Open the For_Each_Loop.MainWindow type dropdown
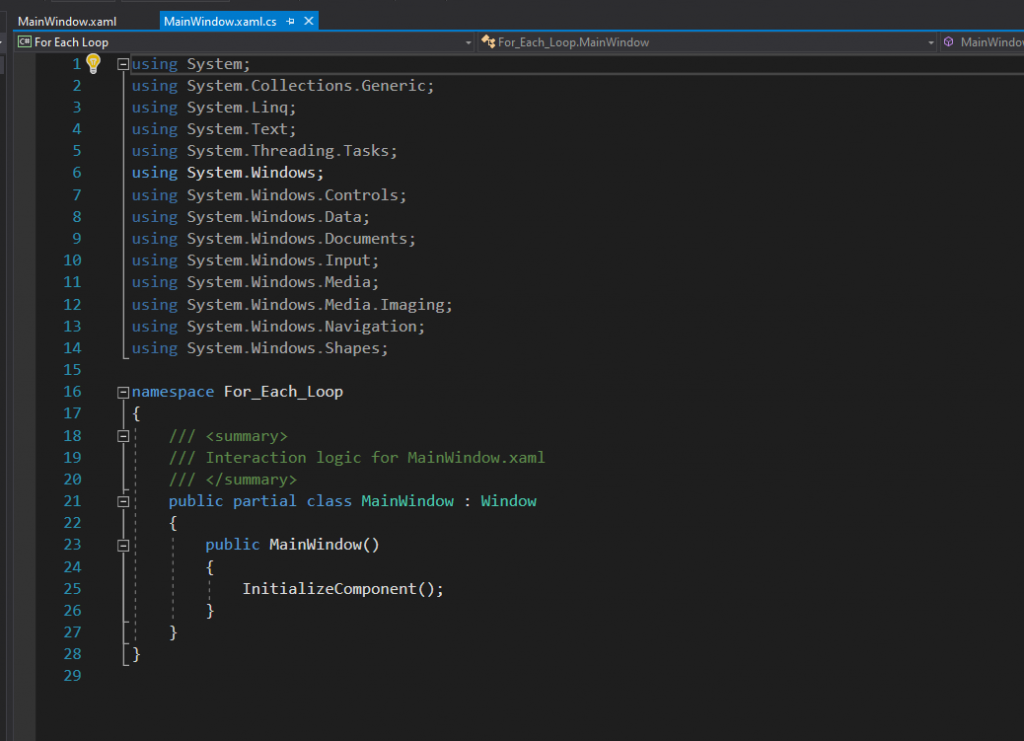Image resolution: width=1024 pixels, height=741 pixels. pyautogui.click(x=930, y=42)
